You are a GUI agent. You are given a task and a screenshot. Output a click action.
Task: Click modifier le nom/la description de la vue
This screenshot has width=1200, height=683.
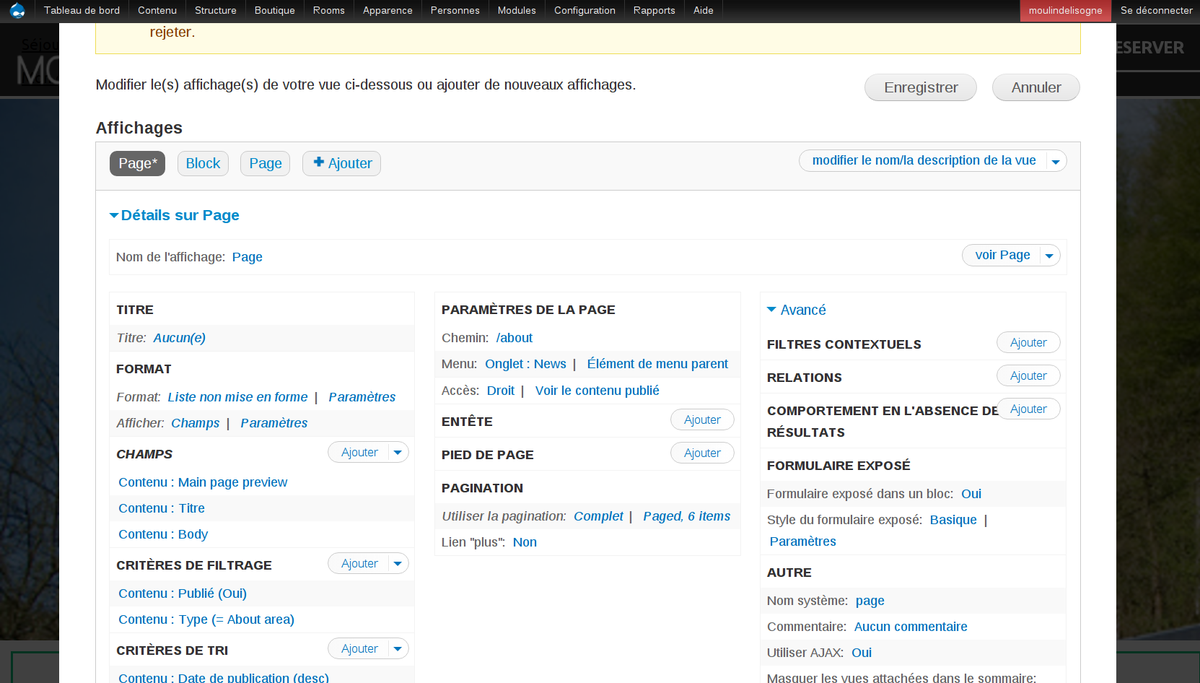(x=924, y=160)
